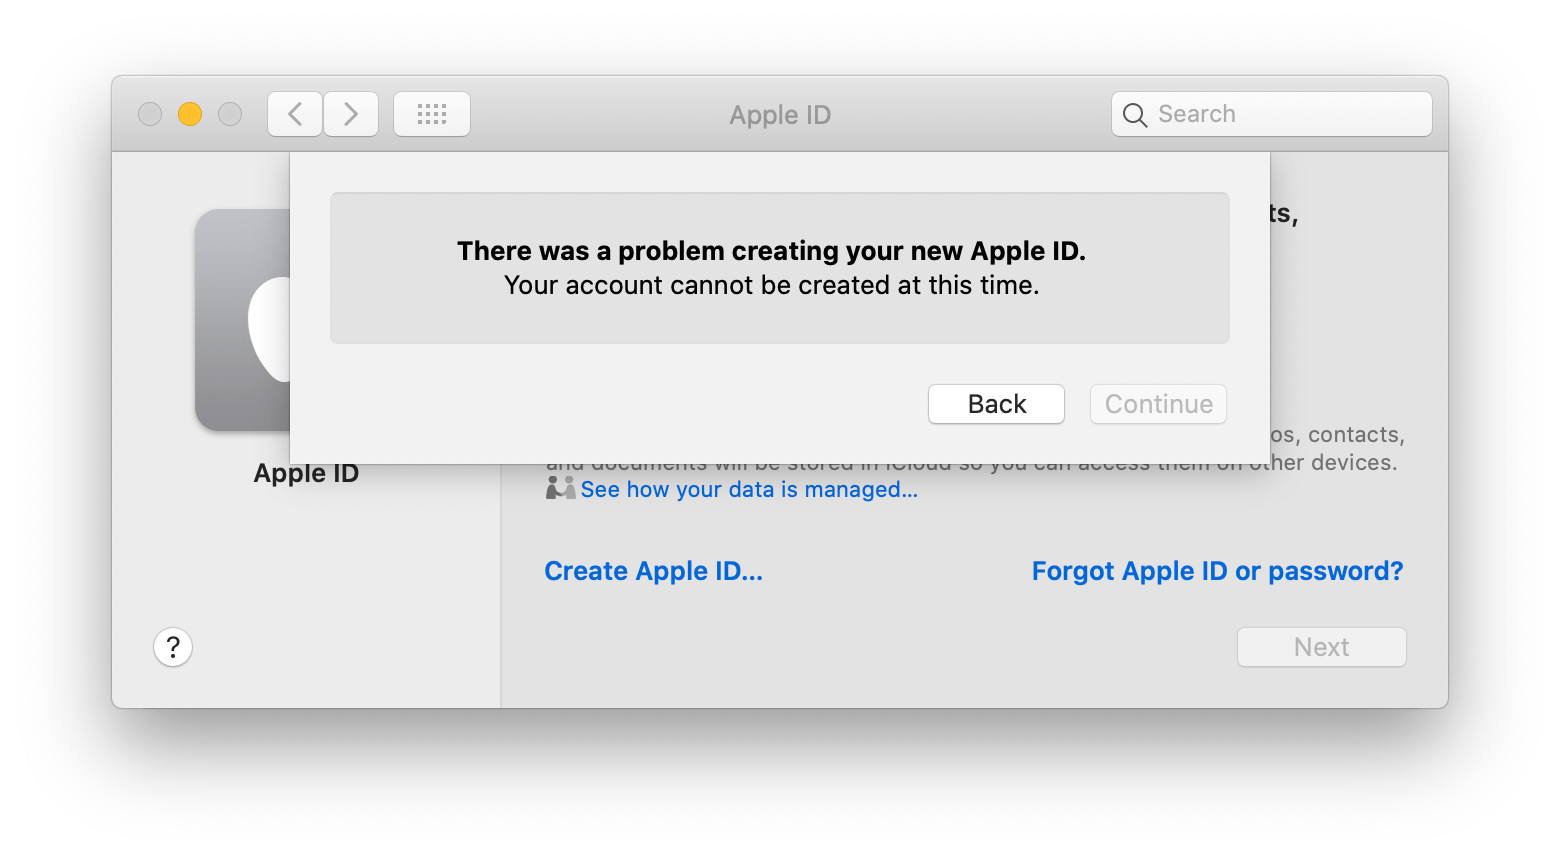
Task: Click the gray zoom window button
Action: [x=230, y=114]
